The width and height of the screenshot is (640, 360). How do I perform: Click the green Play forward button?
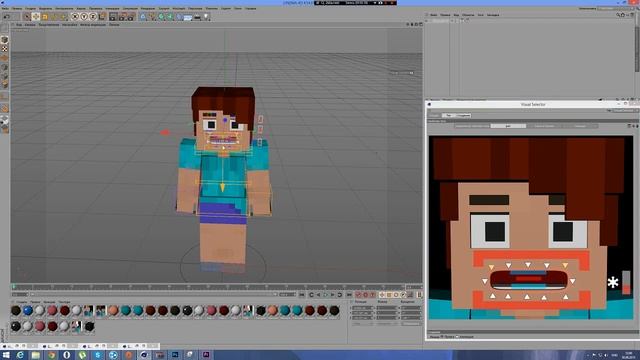(x=325, y=295)
